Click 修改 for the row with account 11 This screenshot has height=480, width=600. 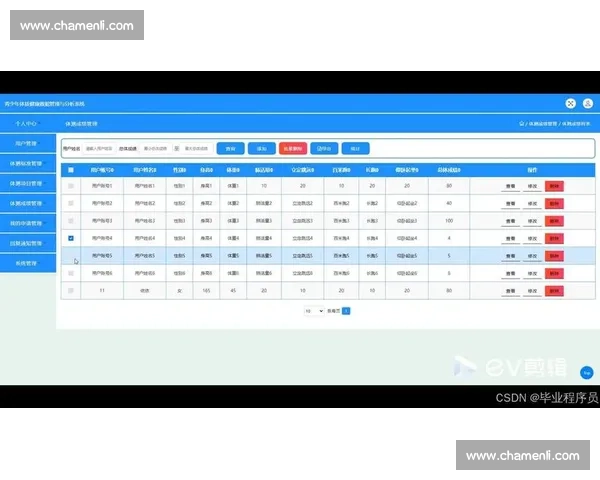[x=532, y=291]
